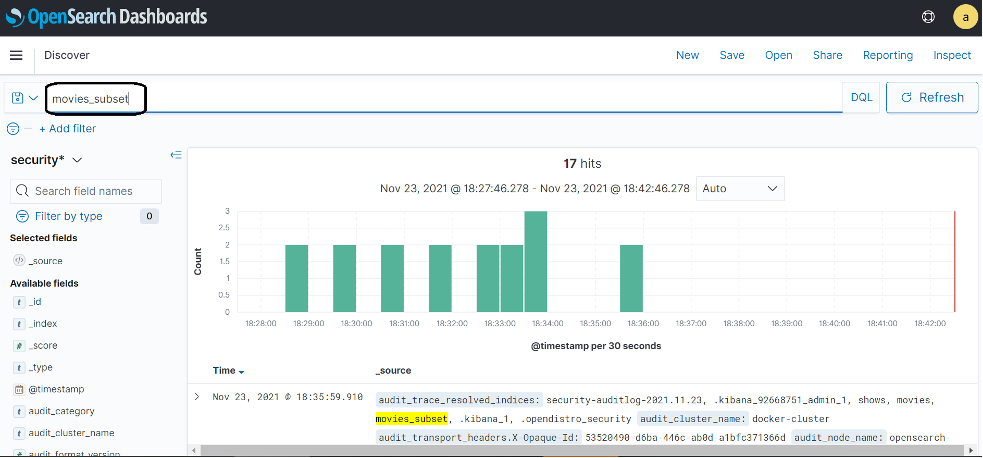This screenshot has width=983, height=458.
Task: Click the histogram bar at 18:32:00
Action: pyautogui.click(x=440, y=278)
